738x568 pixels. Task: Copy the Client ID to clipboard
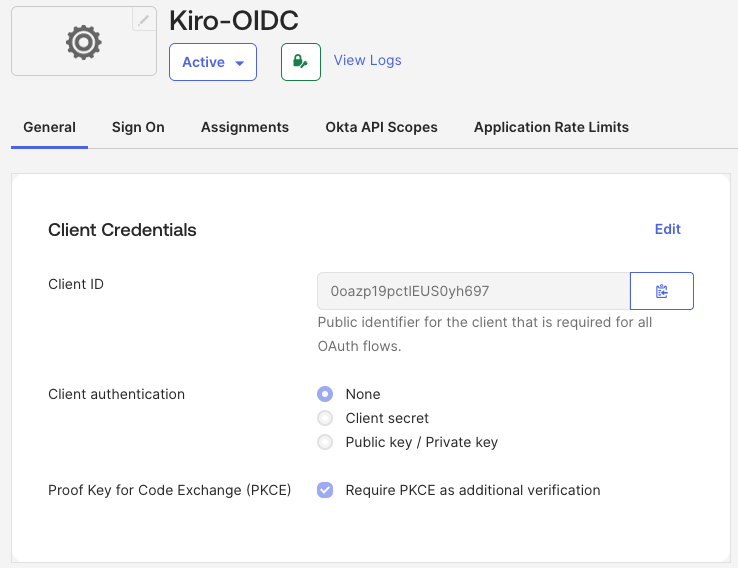tap(661, 291)
